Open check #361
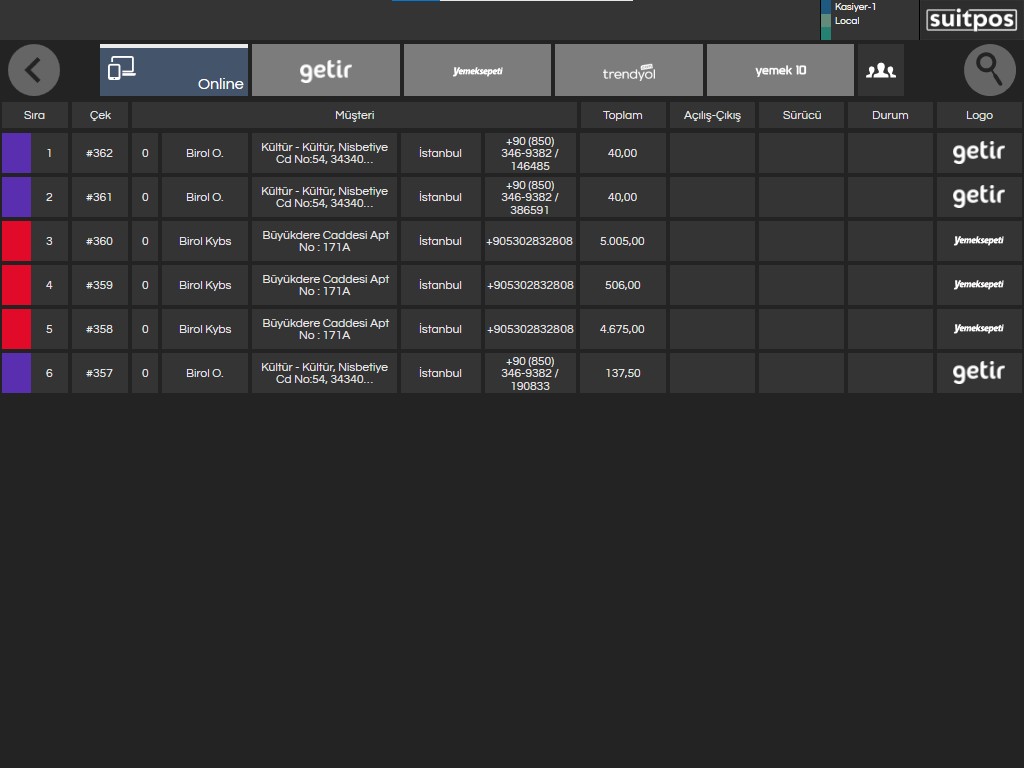This screenshot has height=768, width=1024. [99, 197]
